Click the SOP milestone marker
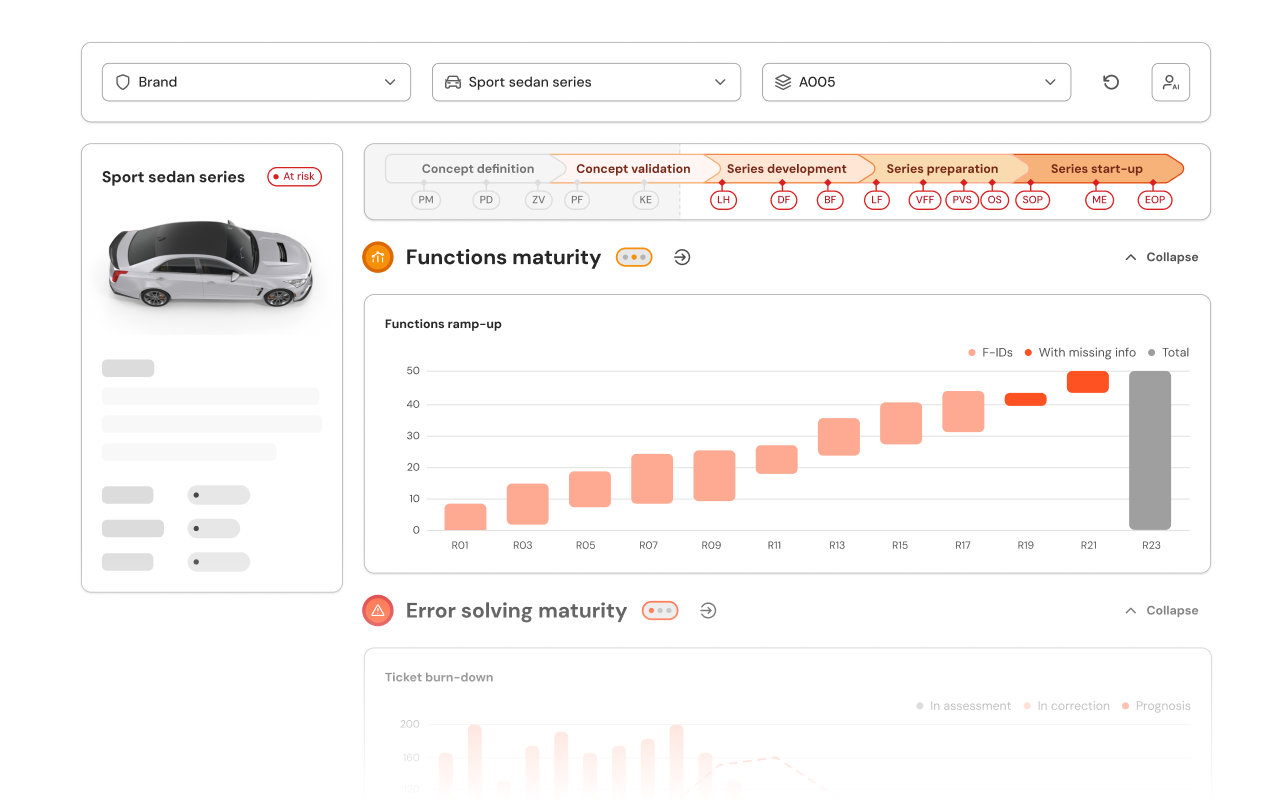 1032,200
